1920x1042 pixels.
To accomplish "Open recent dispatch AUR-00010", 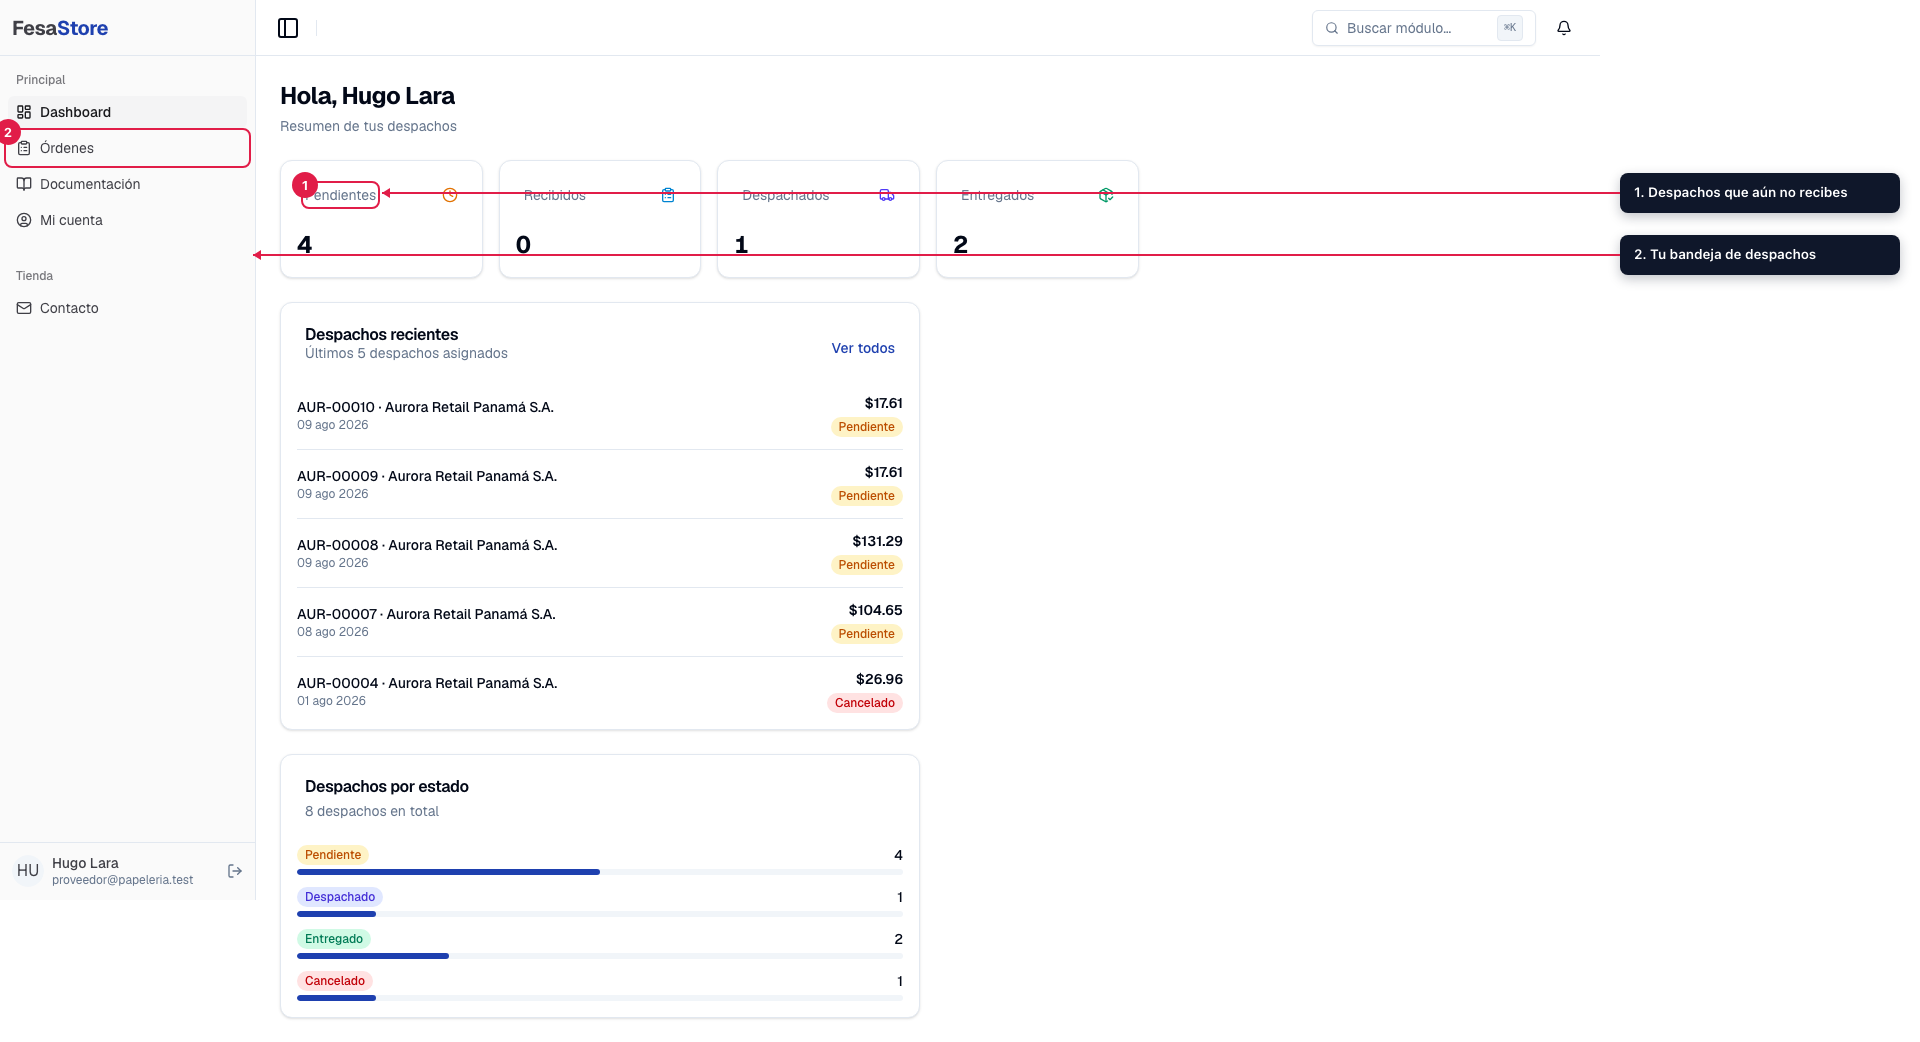I will tap(600, 415).
